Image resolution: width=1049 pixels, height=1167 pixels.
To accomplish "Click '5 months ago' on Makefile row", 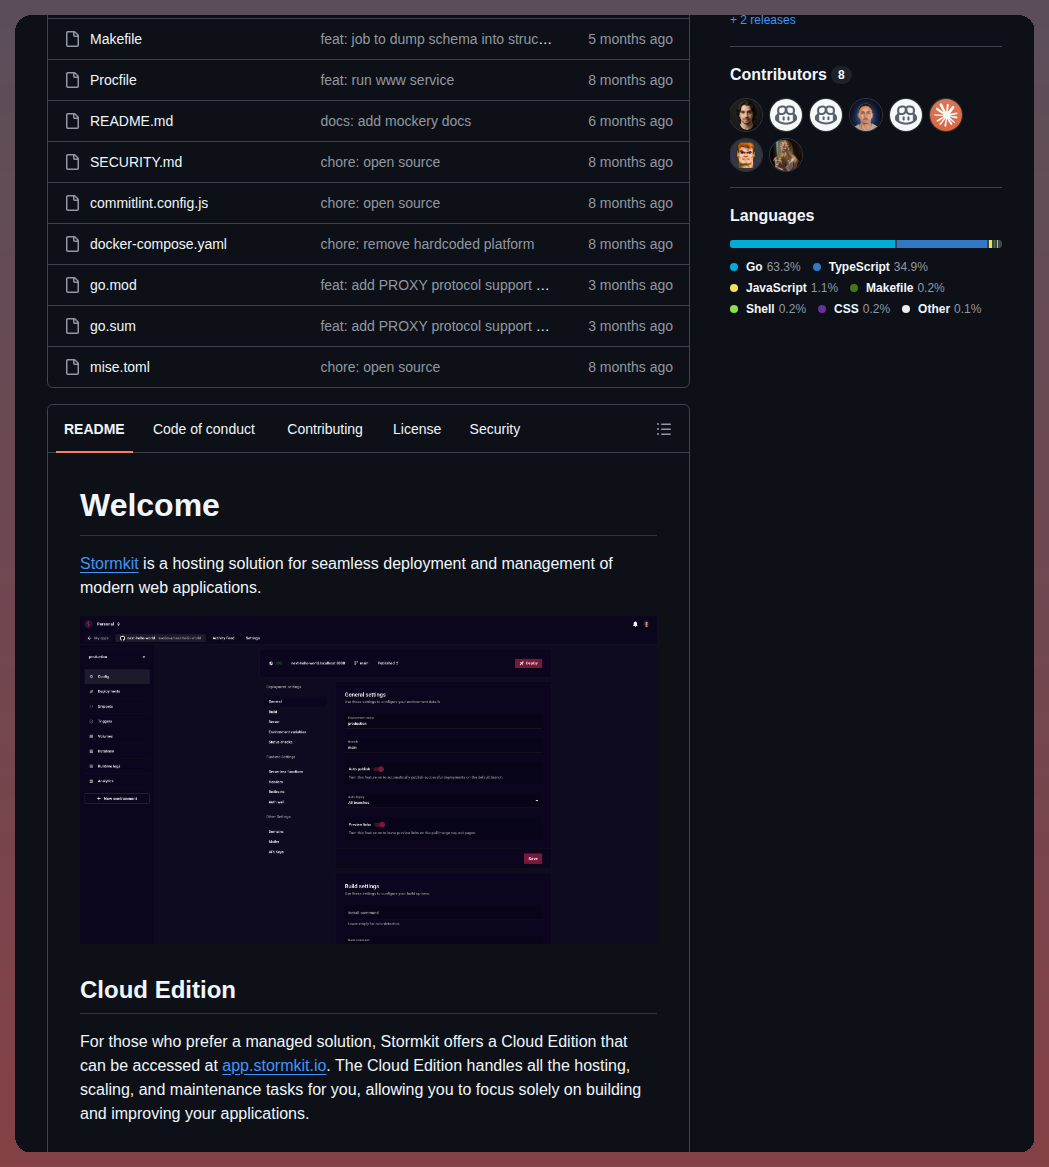I will [x=630, y=39].
